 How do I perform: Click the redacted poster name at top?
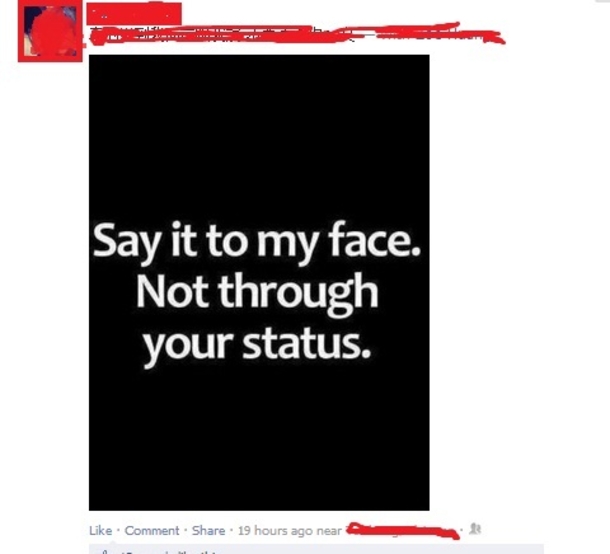134,14
